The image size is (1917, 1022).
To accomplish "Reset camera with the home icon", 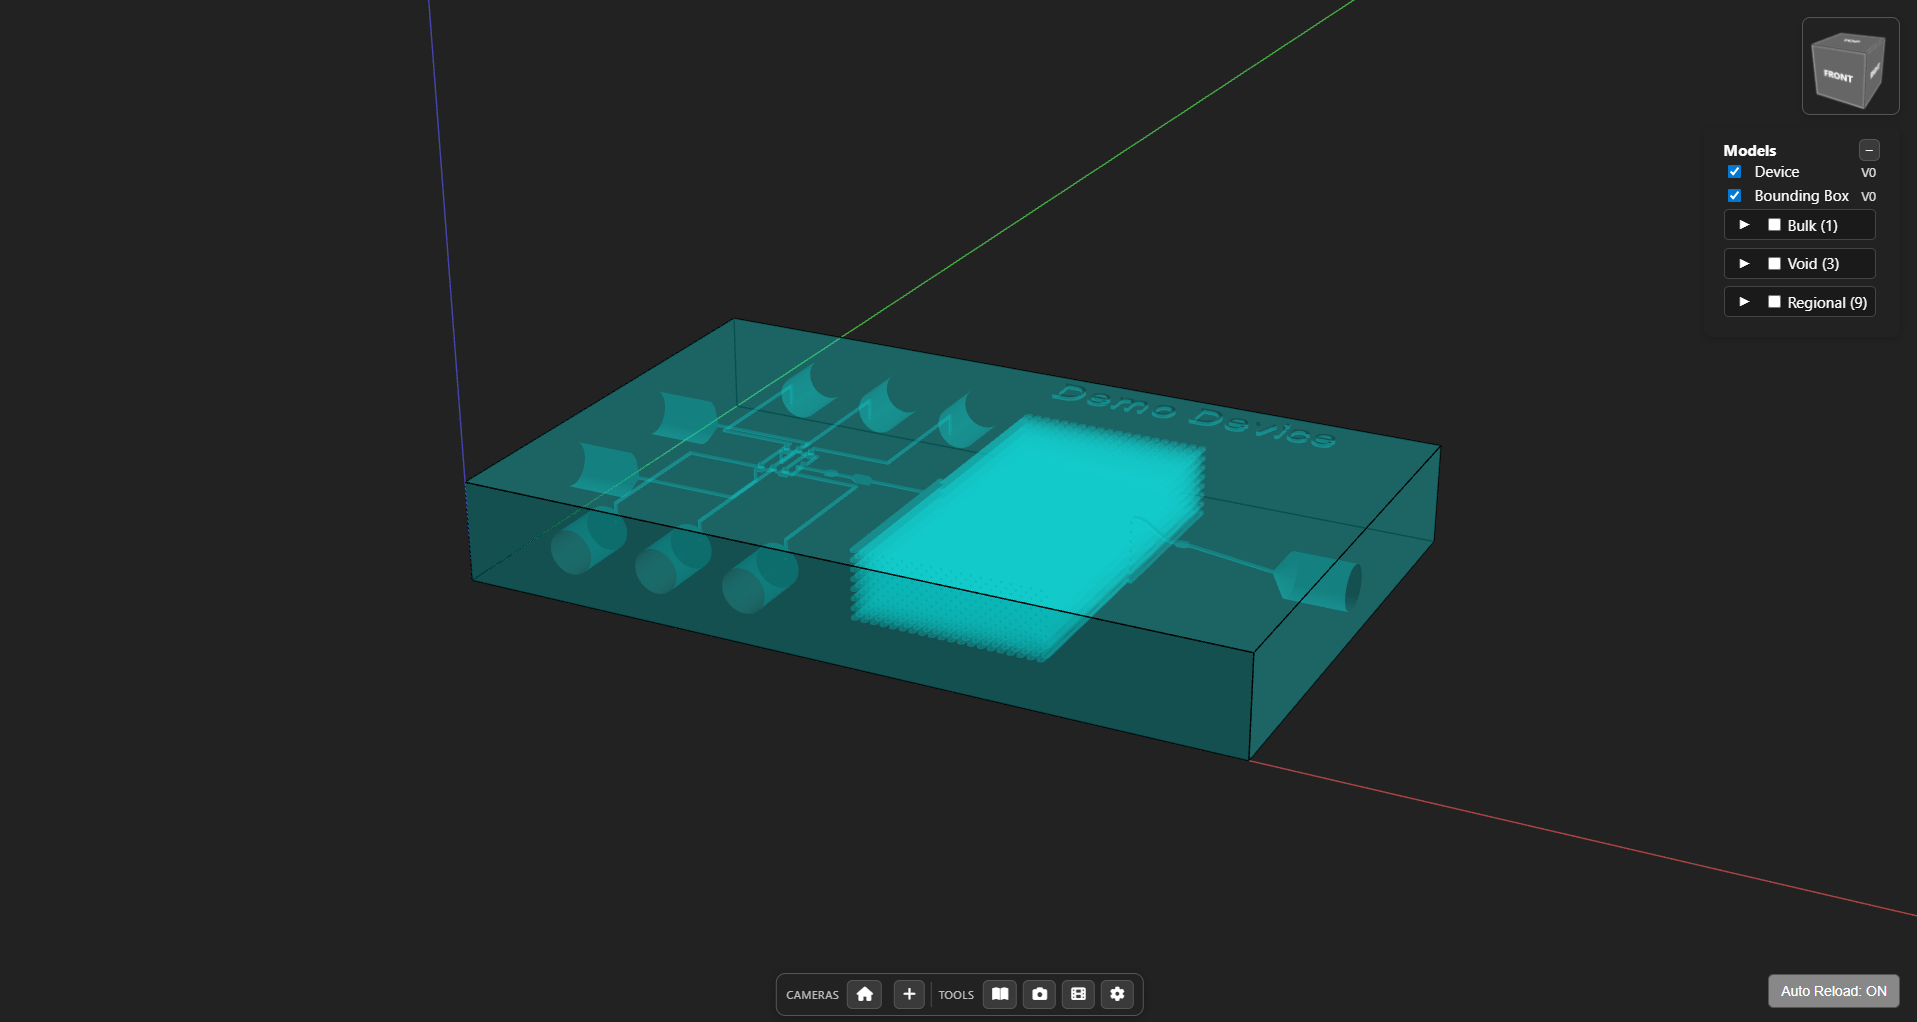I will click(864, 994).
